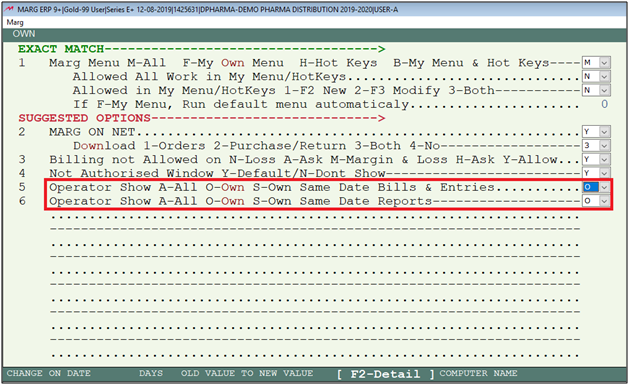Click 'Allowed in My Menu/HotKeys 1-F2 New' text
This screenshot has height=385, width=630.
[284, 90]
